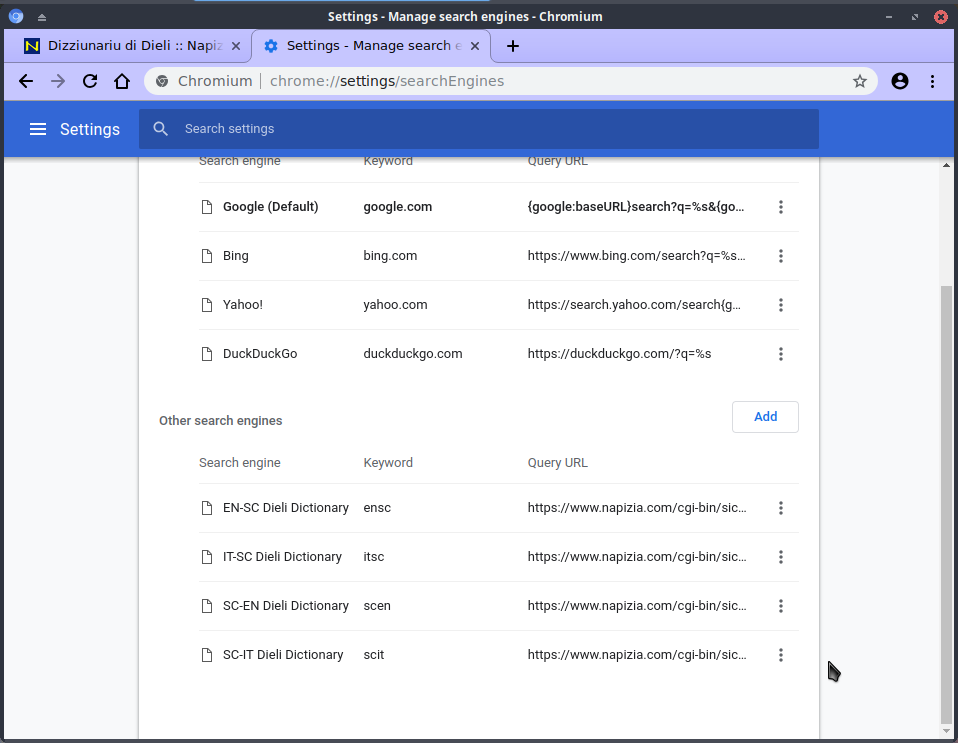This screenshot has height=743, width=958.
Task: Open a new tab with the plus button
Action: pyautogui.click(x=513, y=46)
